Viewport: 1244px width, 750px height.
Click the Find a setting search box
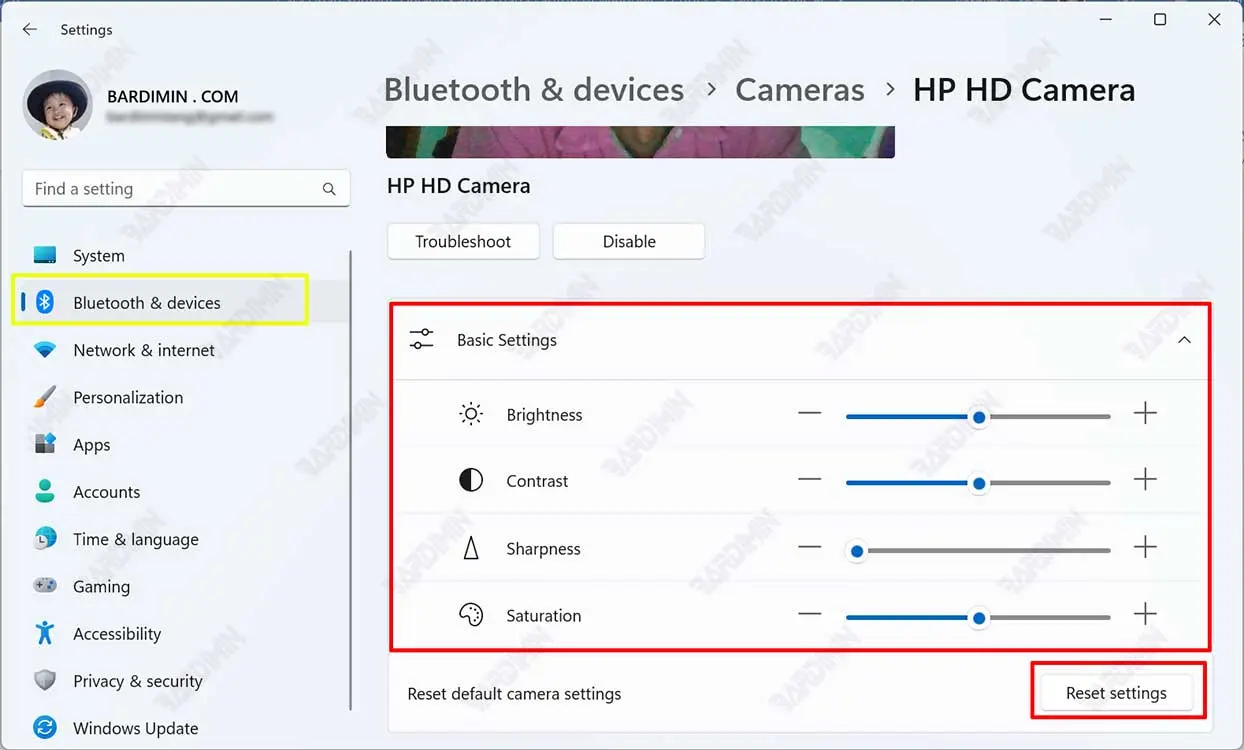pyautogui.click(x=170, y=189)
